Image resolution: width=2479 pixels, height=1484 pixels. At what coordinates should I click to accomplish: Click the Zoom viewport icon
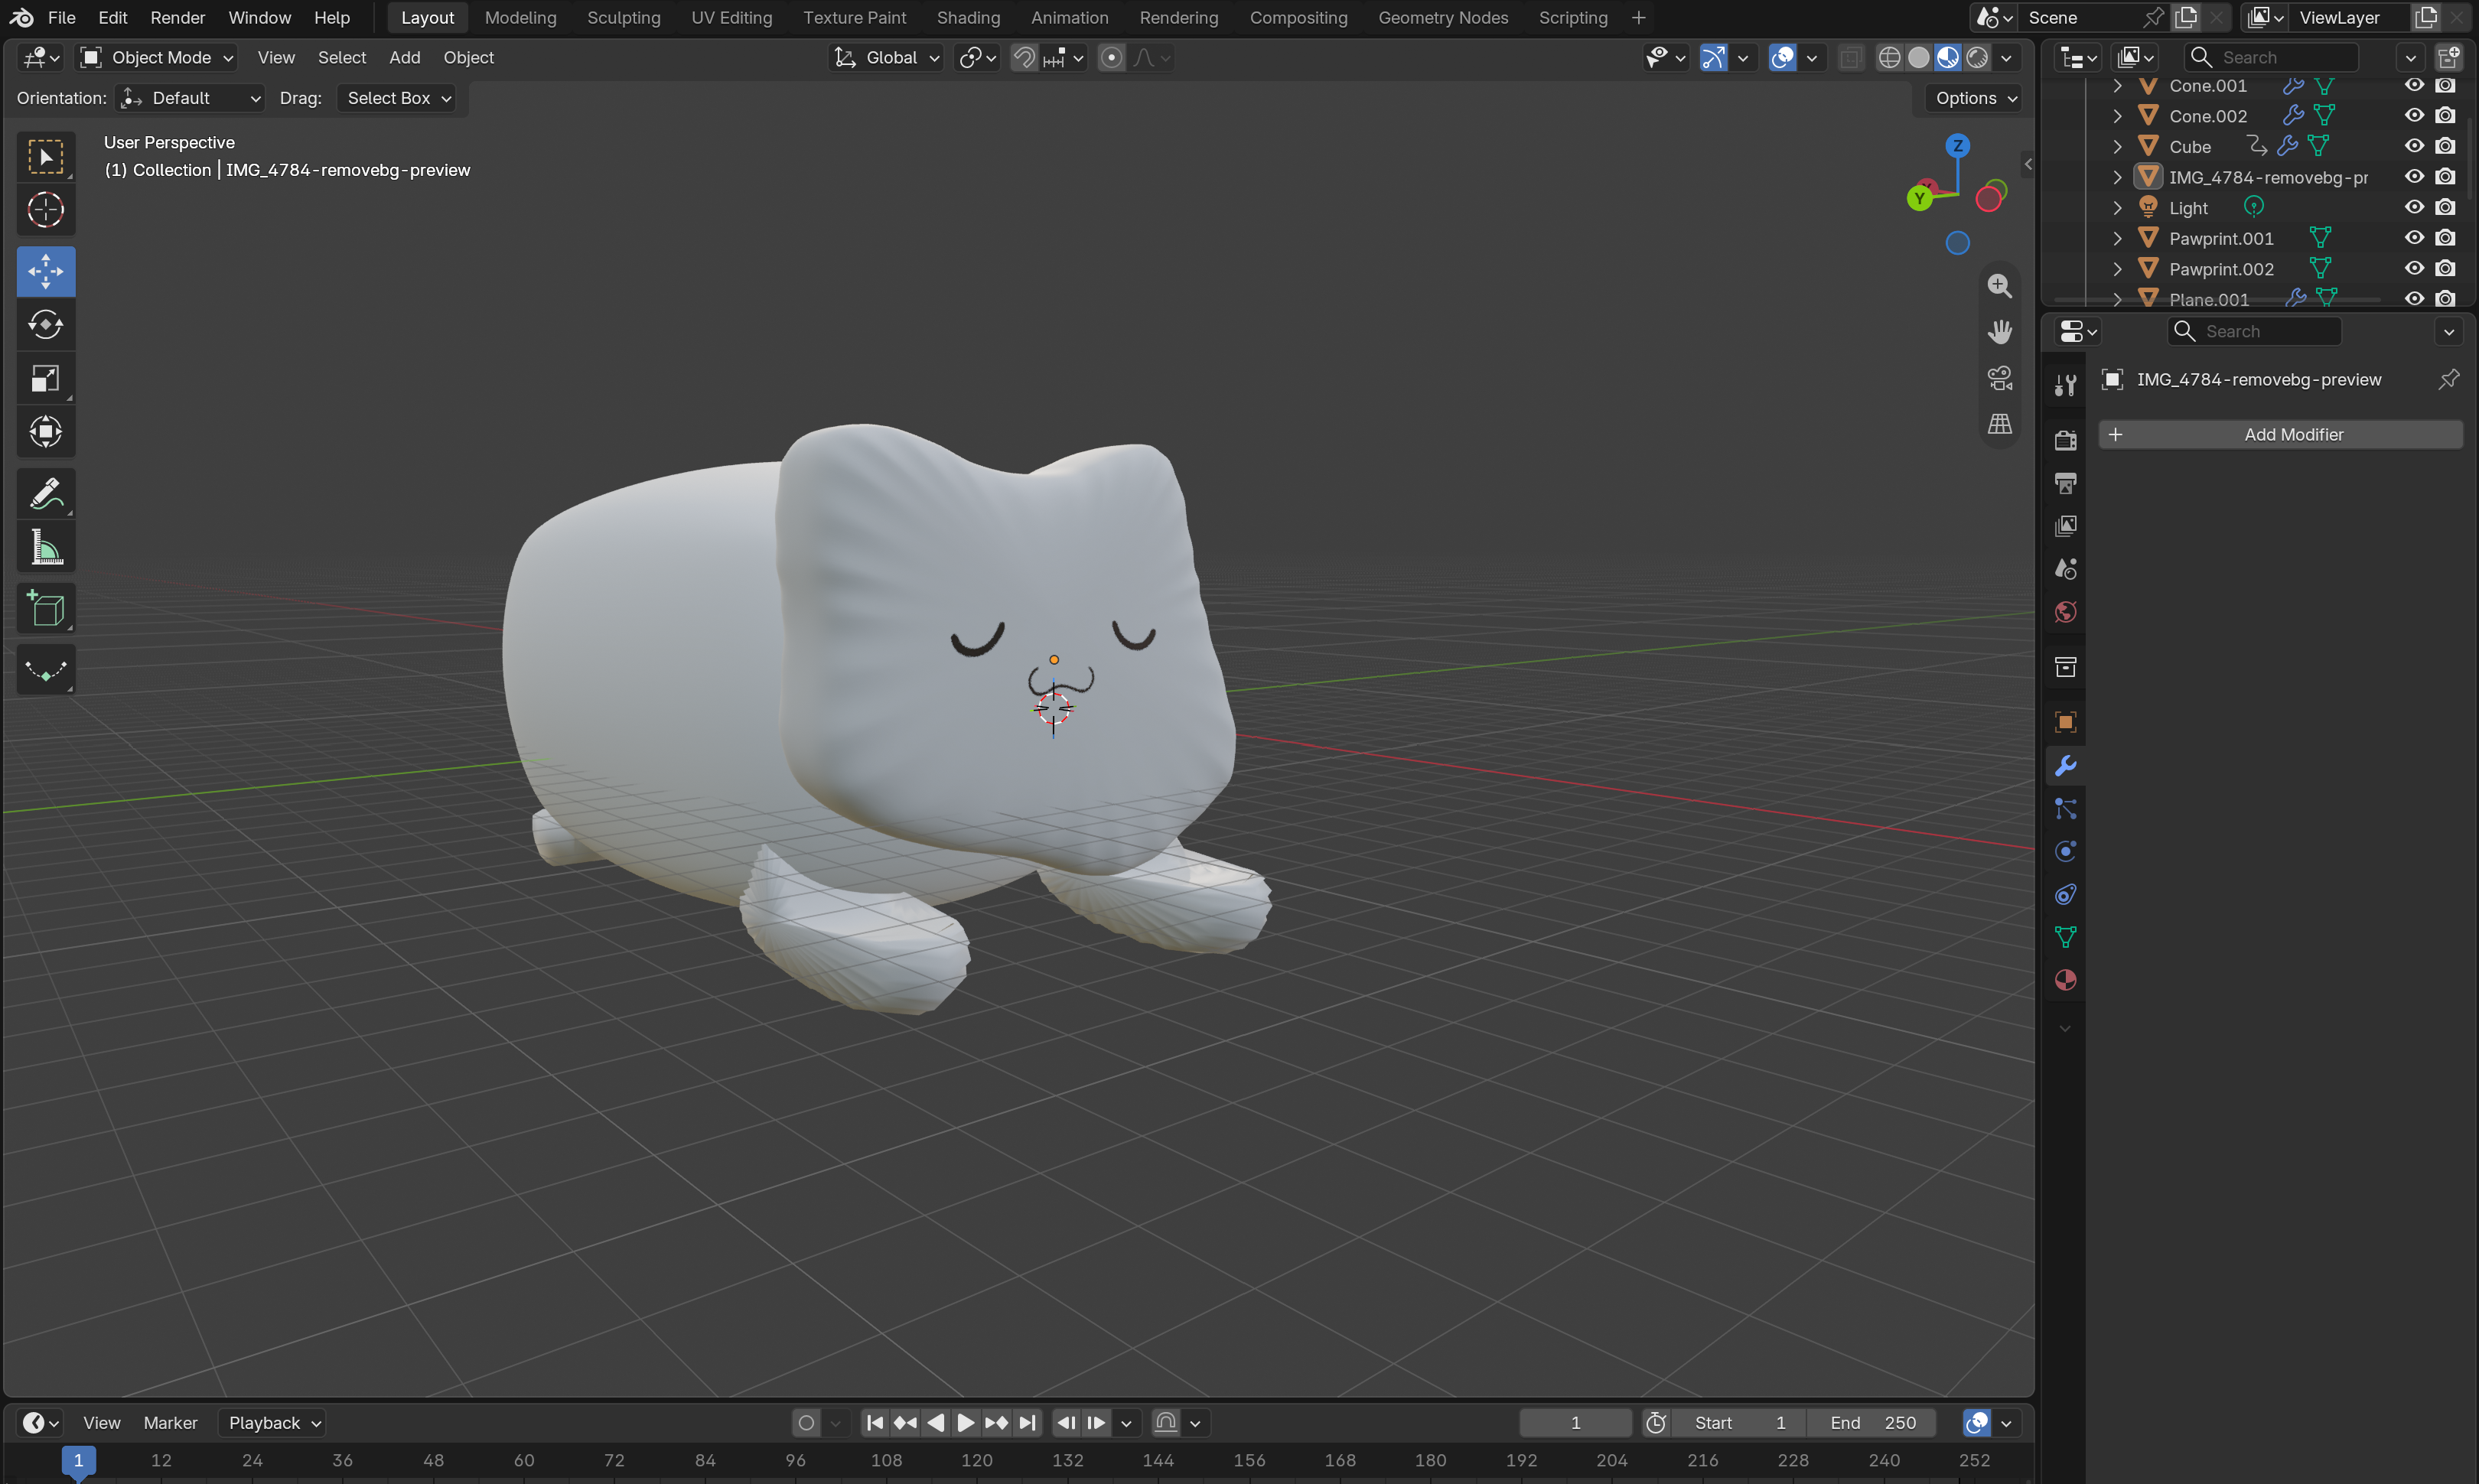click(x=1999, y=286)
